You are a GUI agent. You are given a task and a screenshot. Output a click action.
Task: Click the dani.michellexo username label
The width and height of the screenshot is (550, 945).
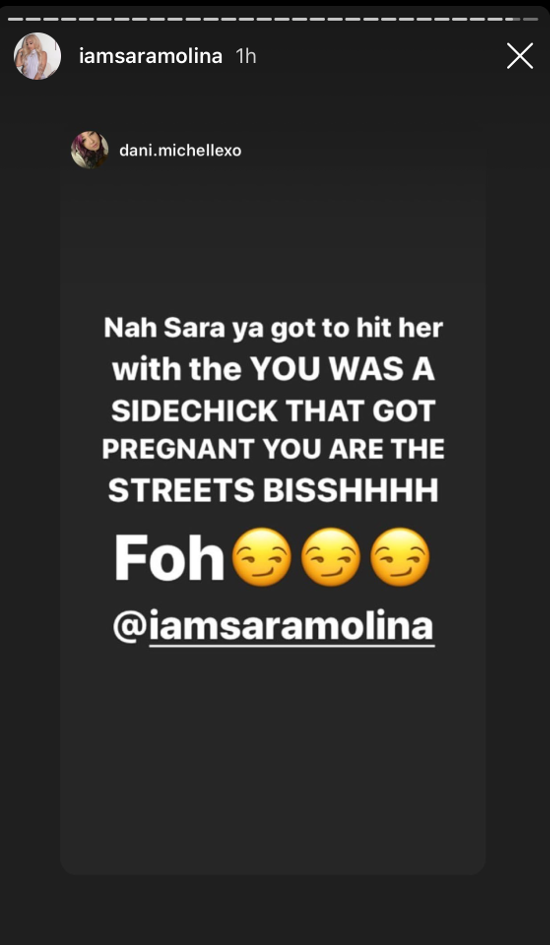tap(180, 151)
